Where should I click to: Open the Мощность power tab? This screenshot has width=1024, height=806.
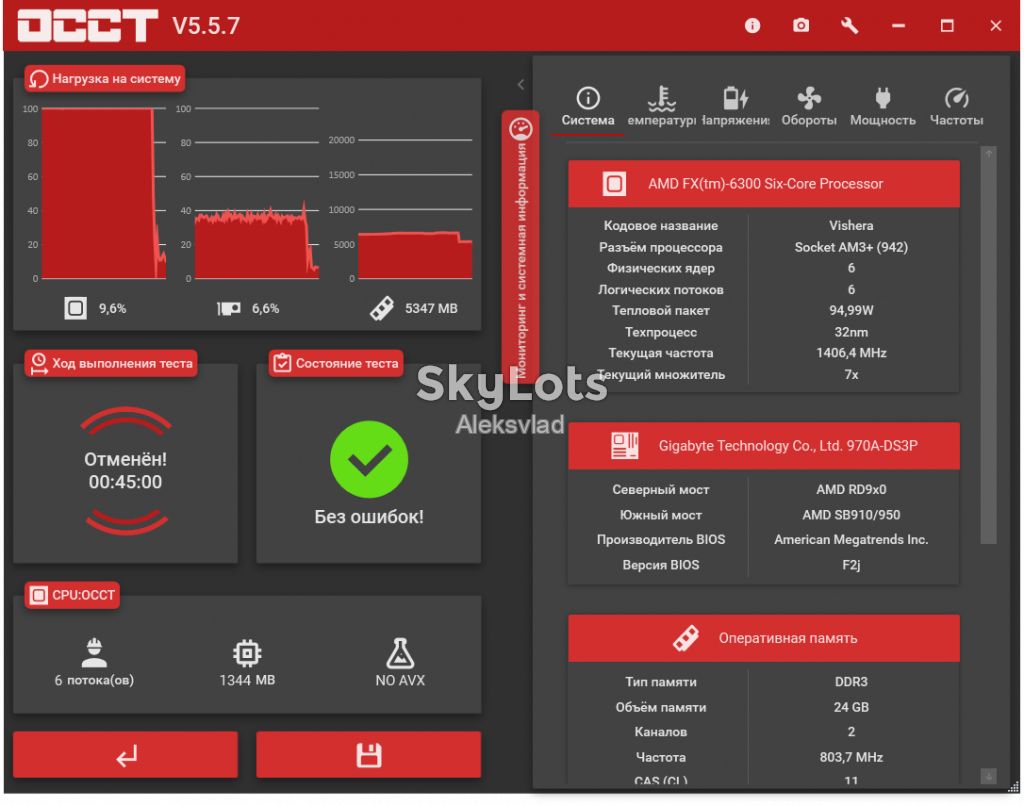[x=882, y=107]
